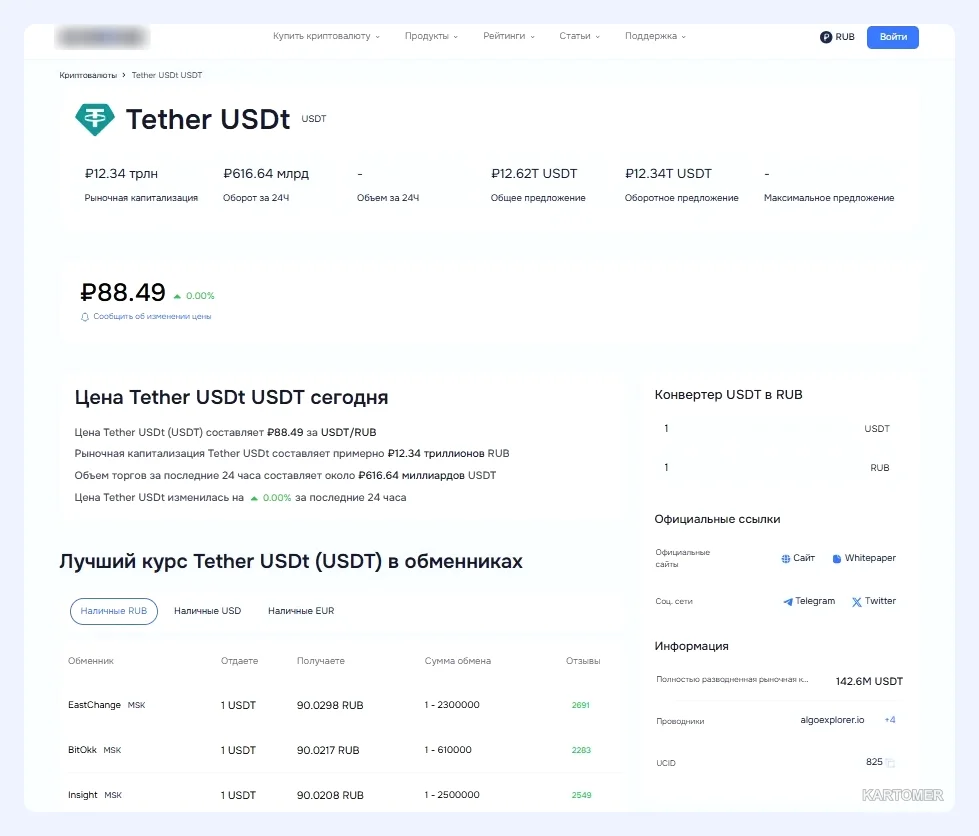Image resolution: width=979 pixels, height=836 pixels.
Task: Click the Получаете column header
Action: click(x=320, y=661)
